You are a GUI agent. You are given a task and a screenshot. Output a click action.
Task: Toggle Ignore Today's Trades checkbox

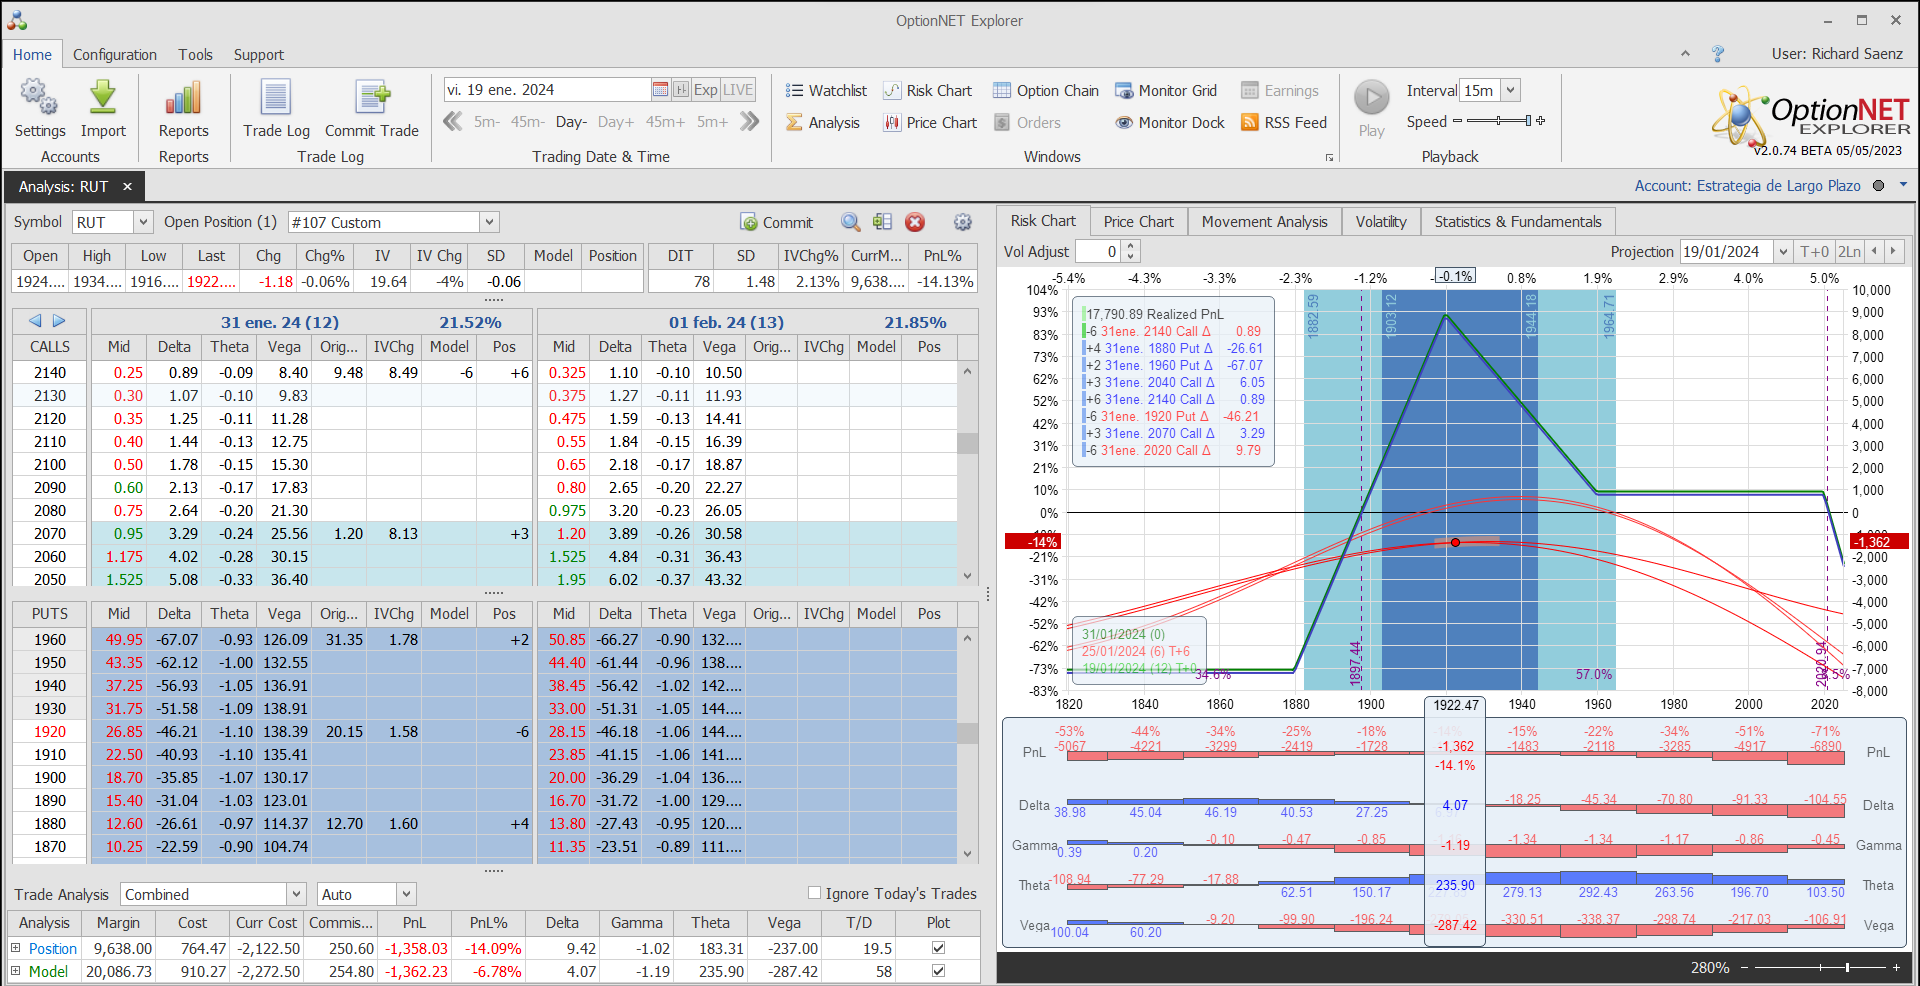click(x=814, y=893)
